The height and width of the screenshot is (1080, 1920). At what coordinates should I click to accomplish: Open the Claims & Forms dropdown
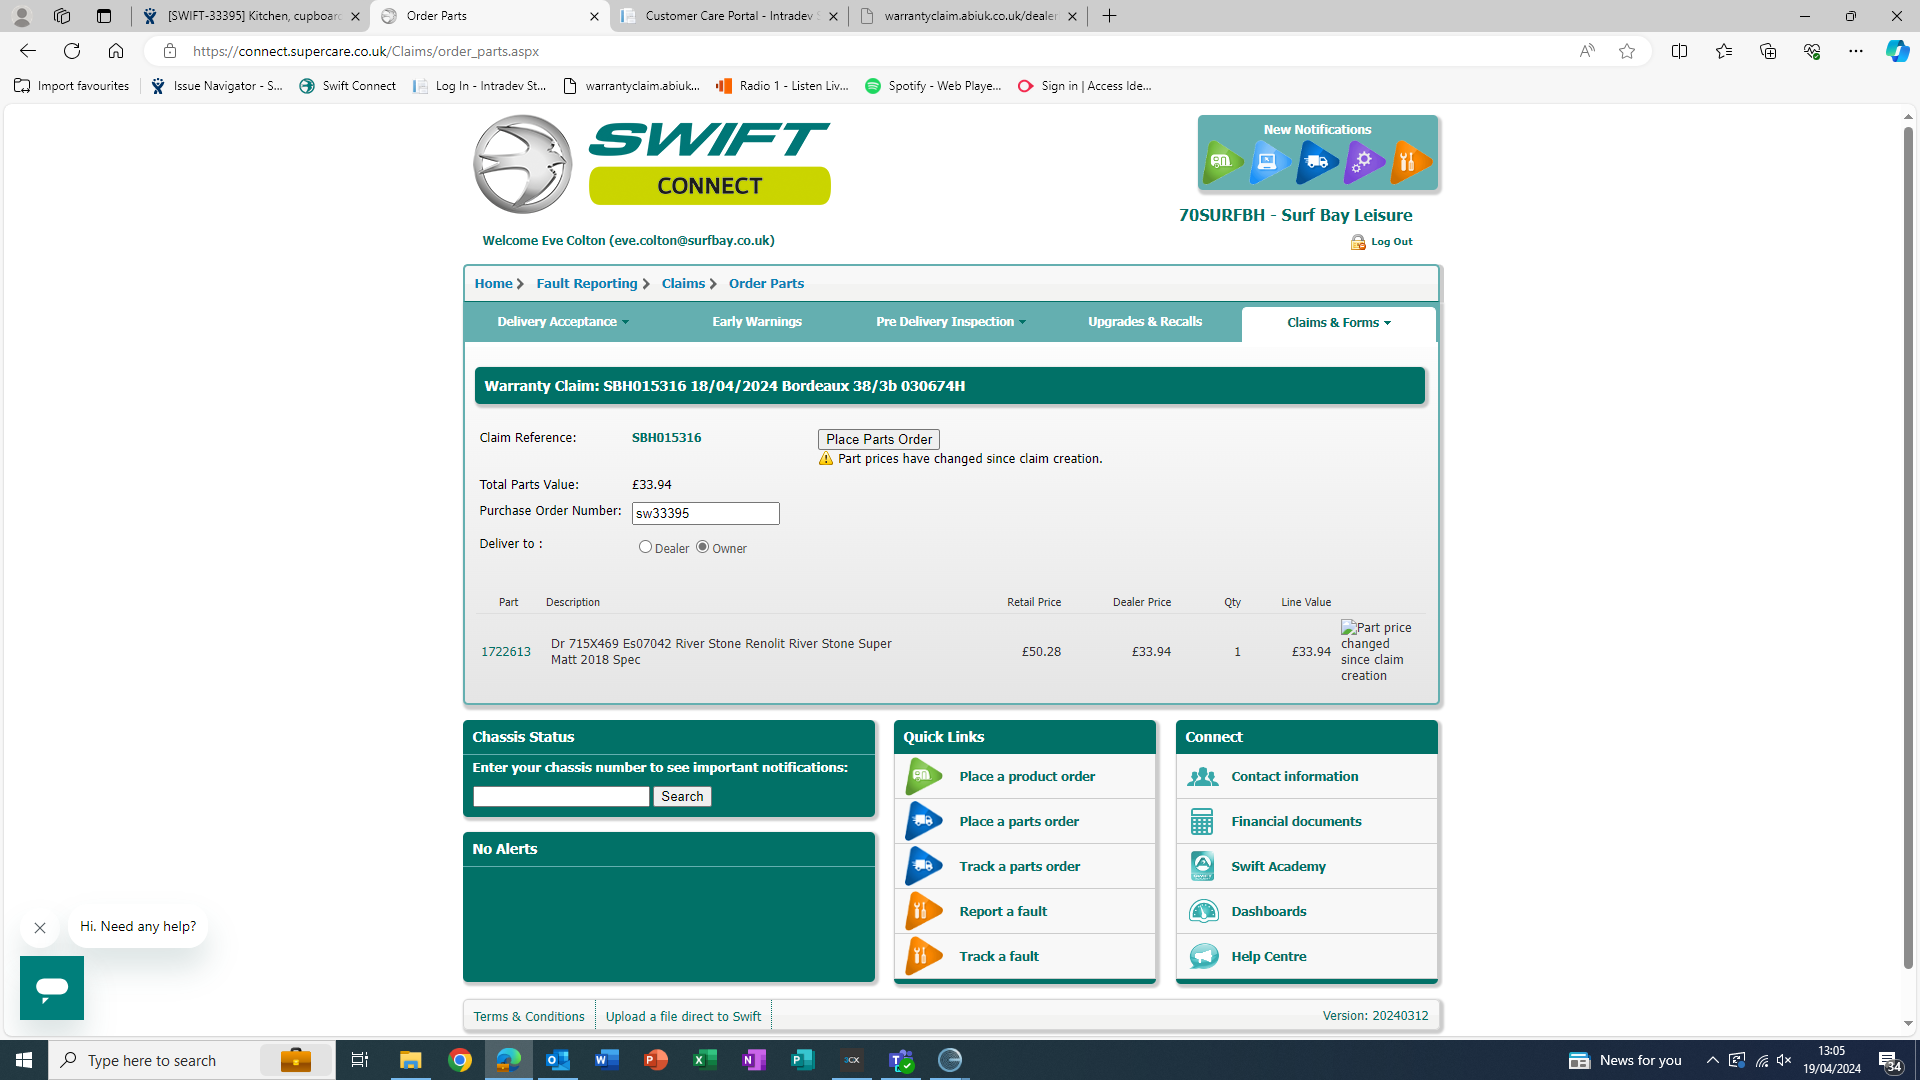[1338, 323]
